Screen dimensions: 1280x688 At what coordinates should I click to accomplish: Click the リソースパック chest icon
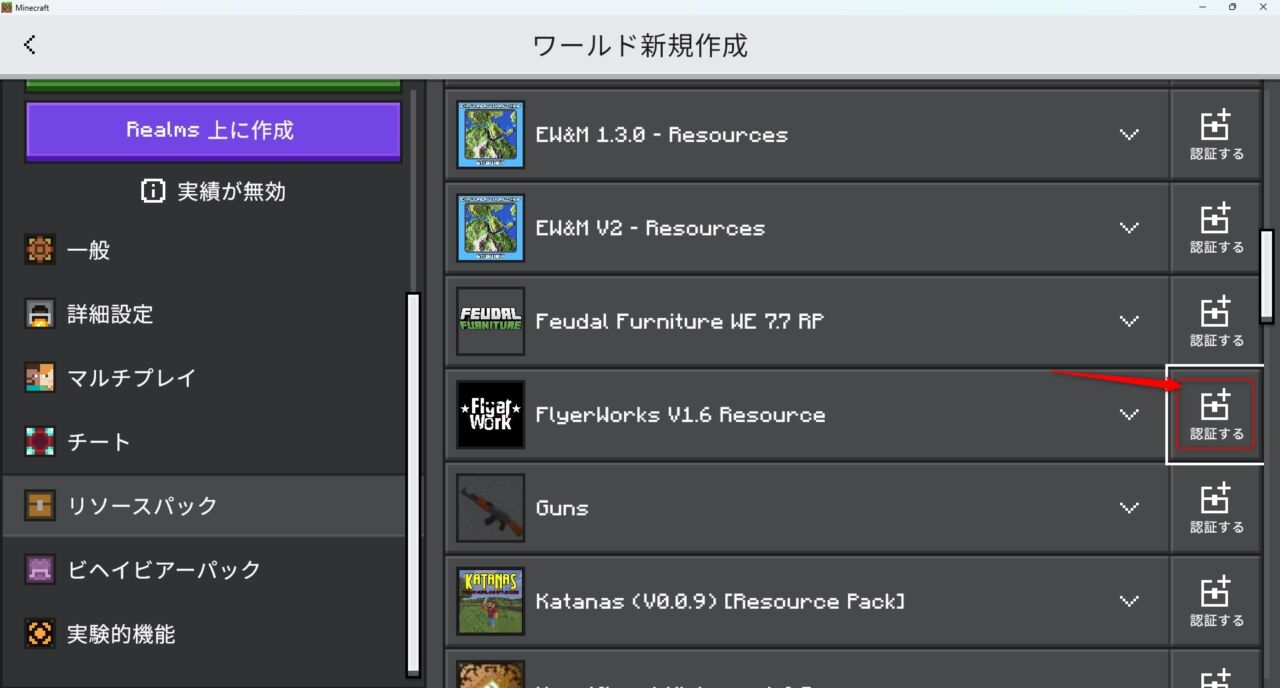coord(39,505)
